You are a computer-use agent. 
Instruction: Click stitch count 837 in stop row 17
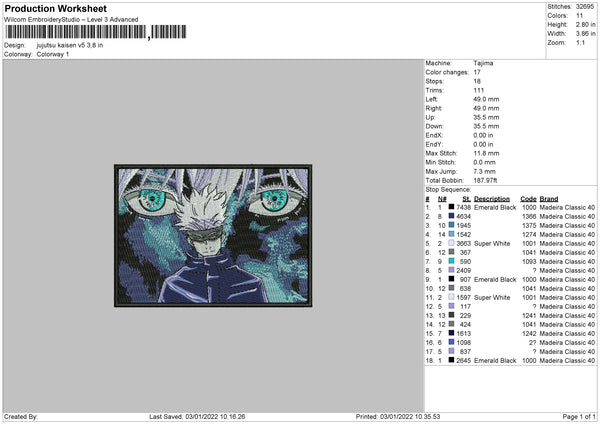click(x=465, y=351)
